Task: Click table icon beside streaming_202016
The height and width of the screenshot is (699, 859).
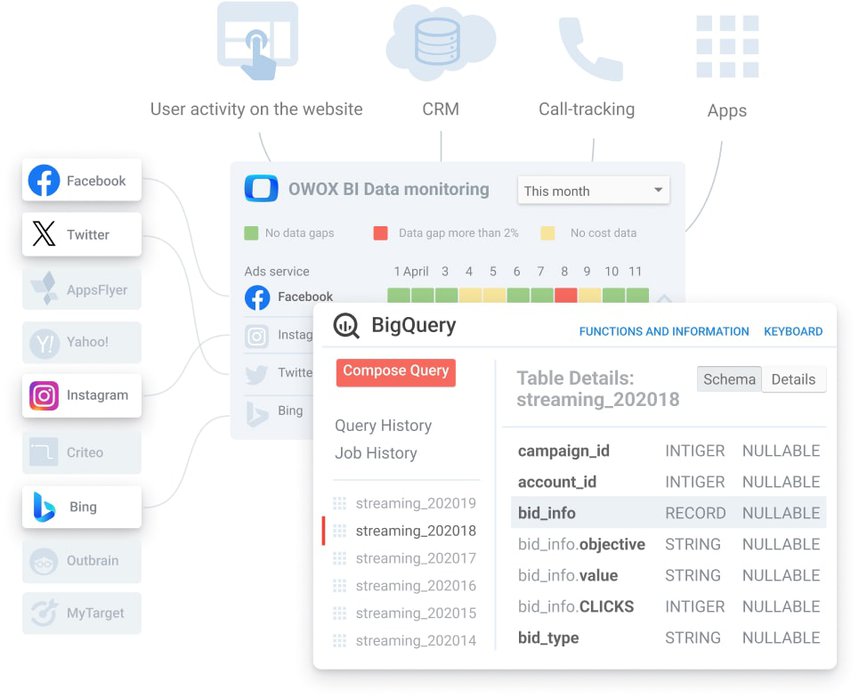Action: pyautogui.click(x=340, y=586)
